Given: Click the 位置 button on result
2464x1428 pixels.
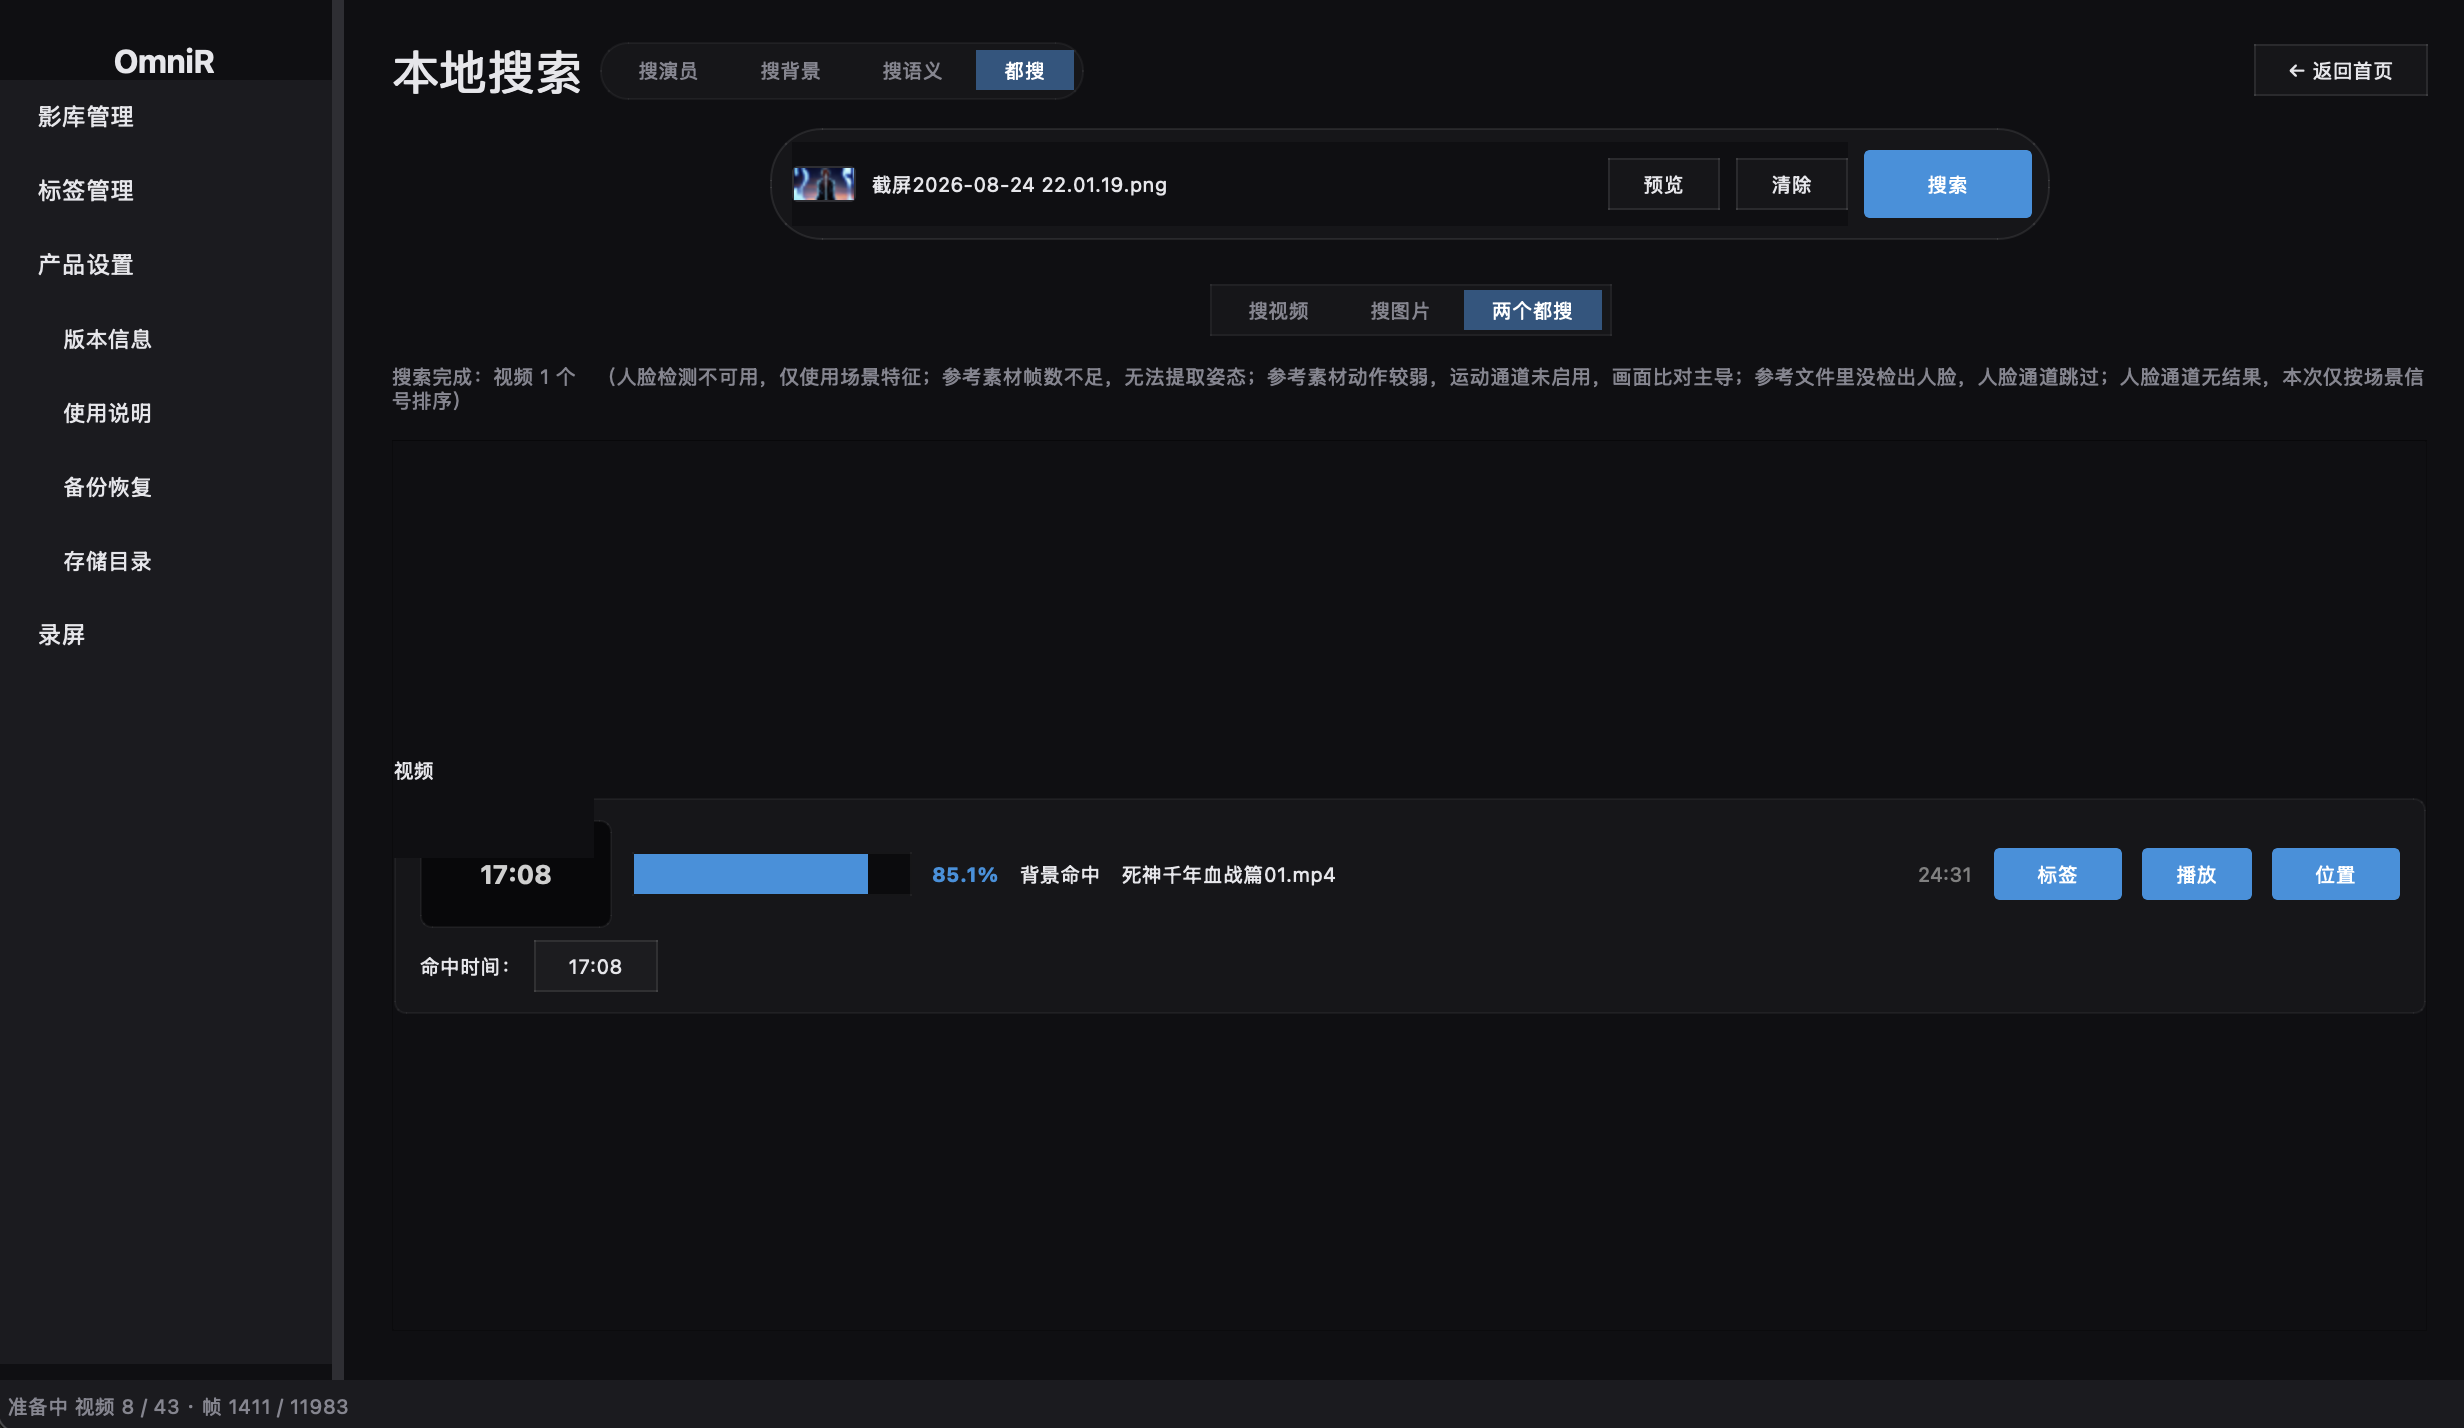Looking at the screenshot, I should coord(2335,874).
